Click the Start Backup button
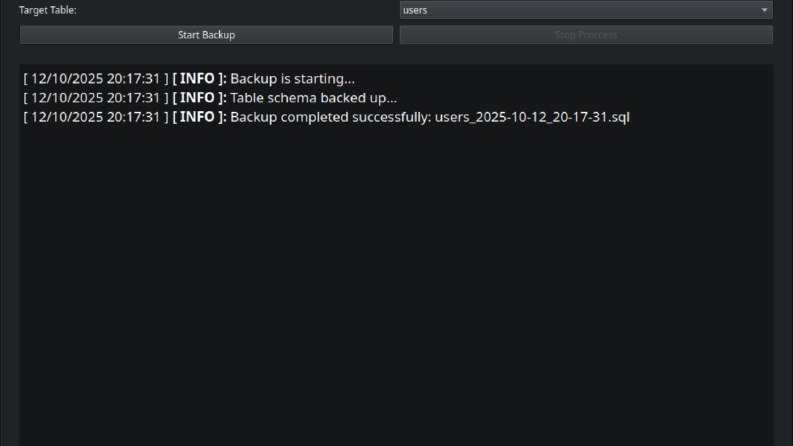This screenshot has width=793, height=446. (206, 35)
